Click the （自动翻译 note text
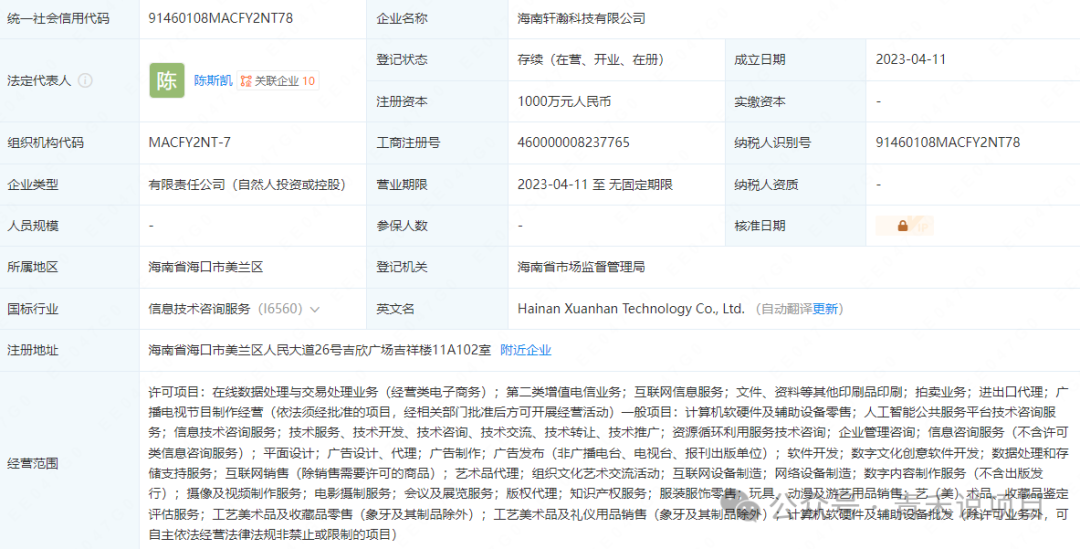The height and width of the screenshot is (549, 1080). point(783,309)
